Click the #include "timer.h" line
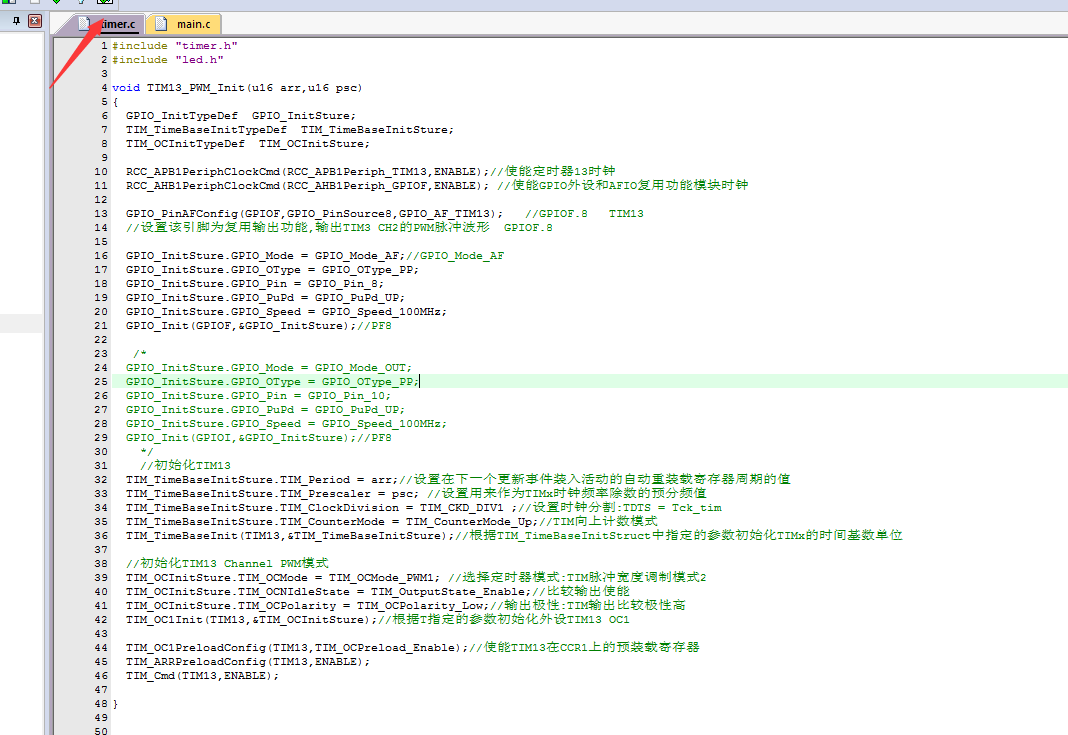Viewport: 1068px width, 735px height. coord(174,46)
